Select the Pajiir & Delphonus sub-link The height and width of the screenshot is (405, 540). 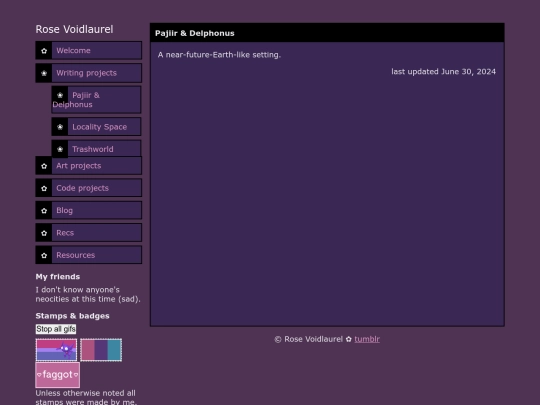96,100
